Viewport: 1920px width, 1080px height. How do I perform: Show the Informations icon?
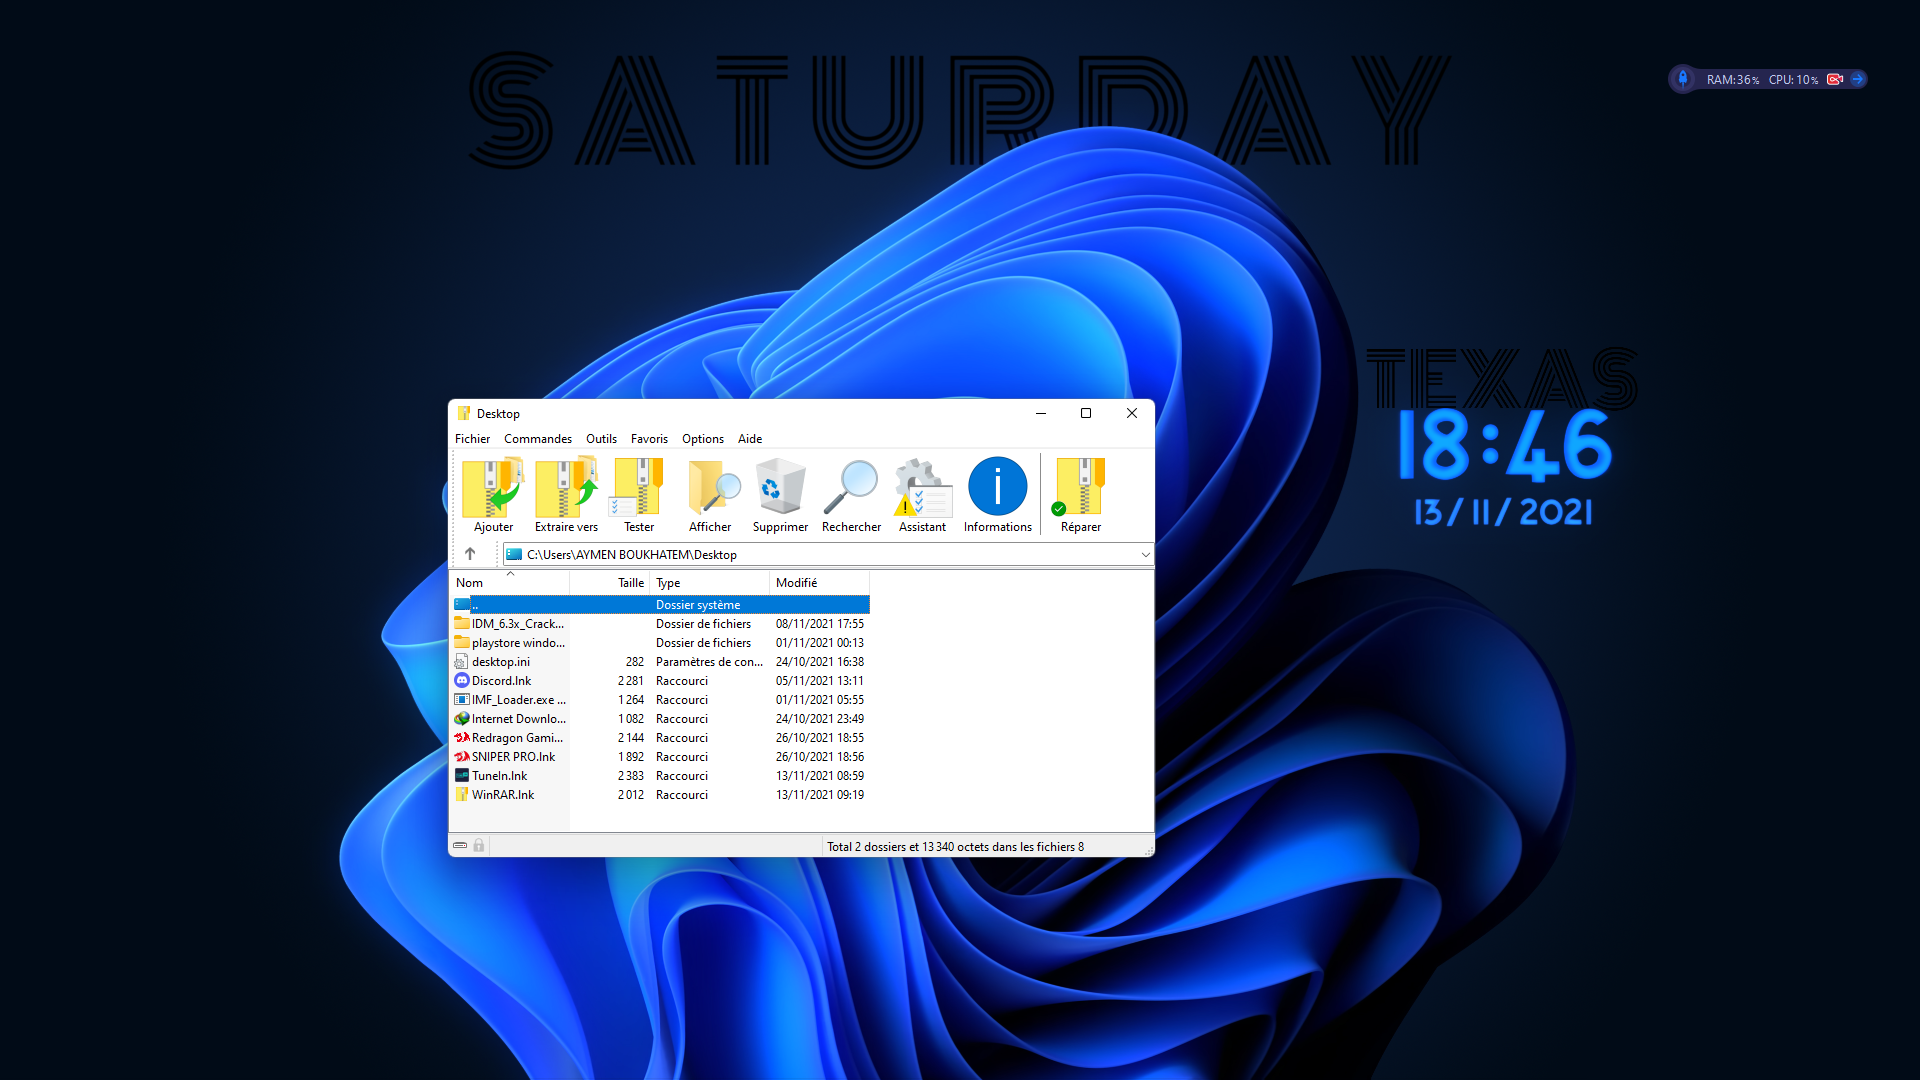pyautogui.click(x=997, y=488)
